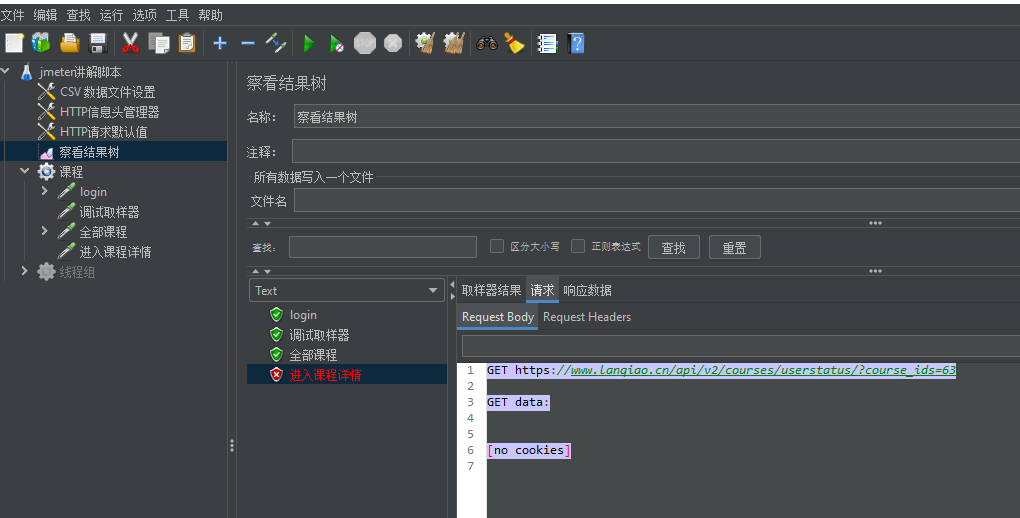The height and width of the screenshot is (518, 1020).
Task: Click the blue plus Expand All icon
Action: (220, 43)
